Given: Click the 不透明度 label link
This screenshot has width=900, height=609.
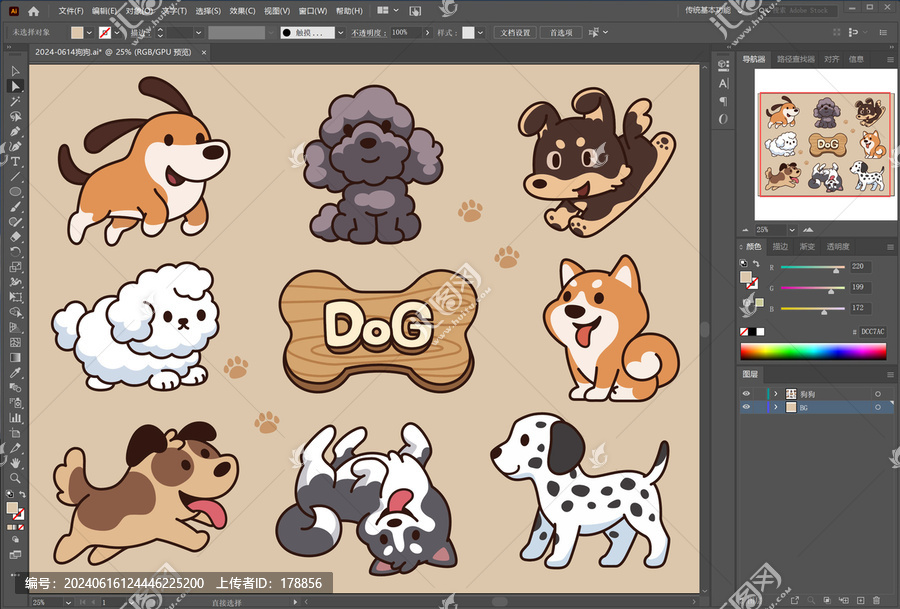Looking at the screenshot, I should point(368,33).
